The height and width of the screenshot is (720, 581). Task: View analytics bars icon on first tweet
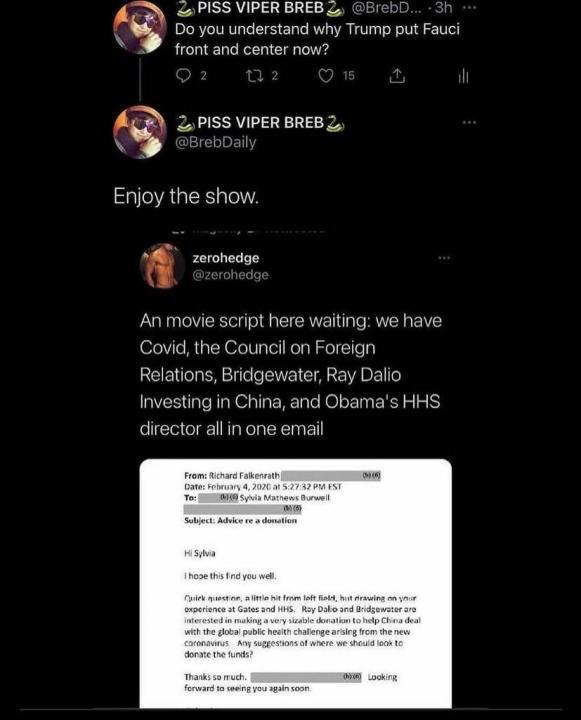click(463, 76)
